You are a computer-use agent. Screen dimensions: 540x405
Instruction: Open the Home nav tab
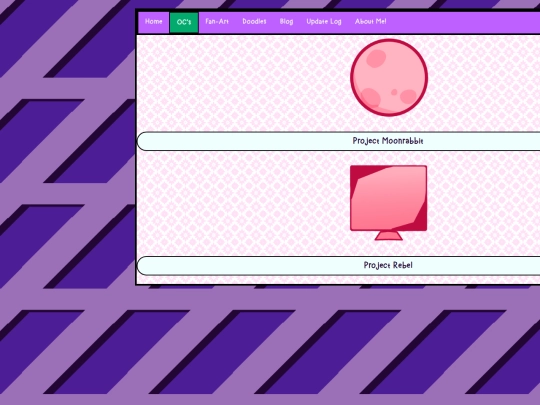point(154,22)
